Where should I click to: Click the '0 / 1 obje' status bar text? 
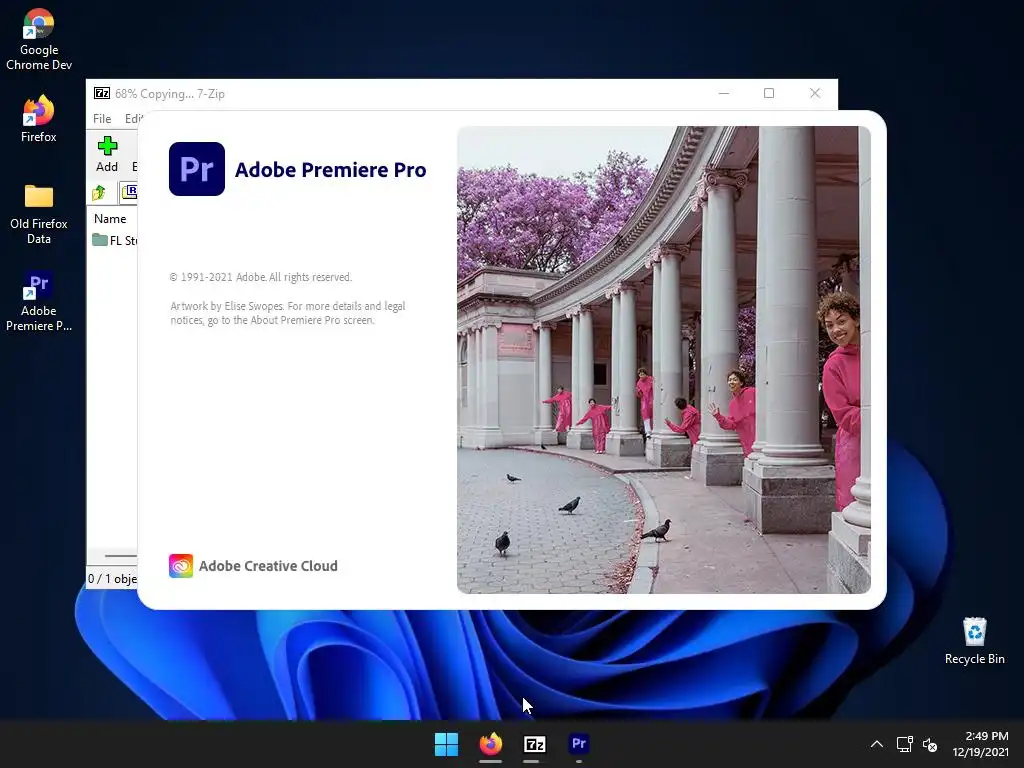pyautogui.click(x=112, y=579)
